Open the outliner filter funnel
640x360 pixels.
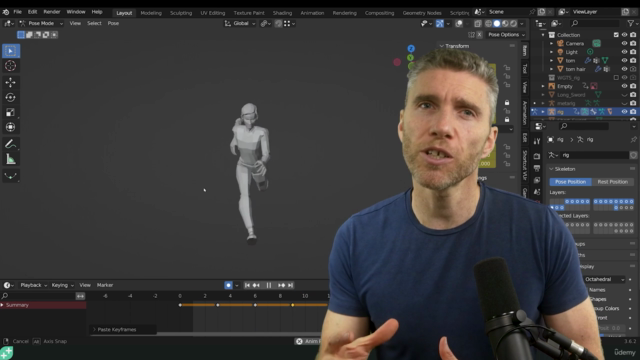click(x=631, y=24)
